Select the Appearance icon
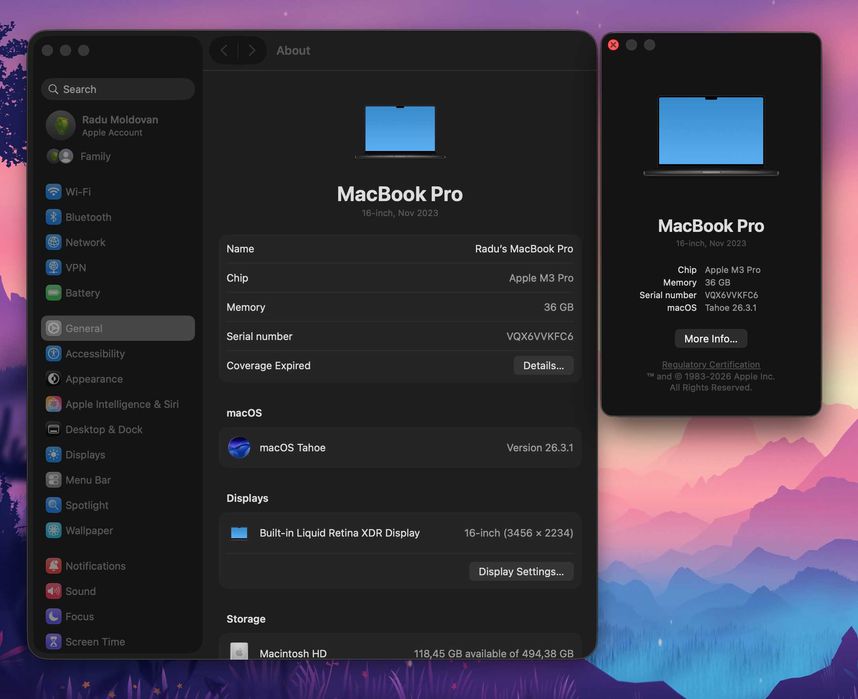Viewport: 858px width, 699px height. pyautogui.click(x=53, y=378)
